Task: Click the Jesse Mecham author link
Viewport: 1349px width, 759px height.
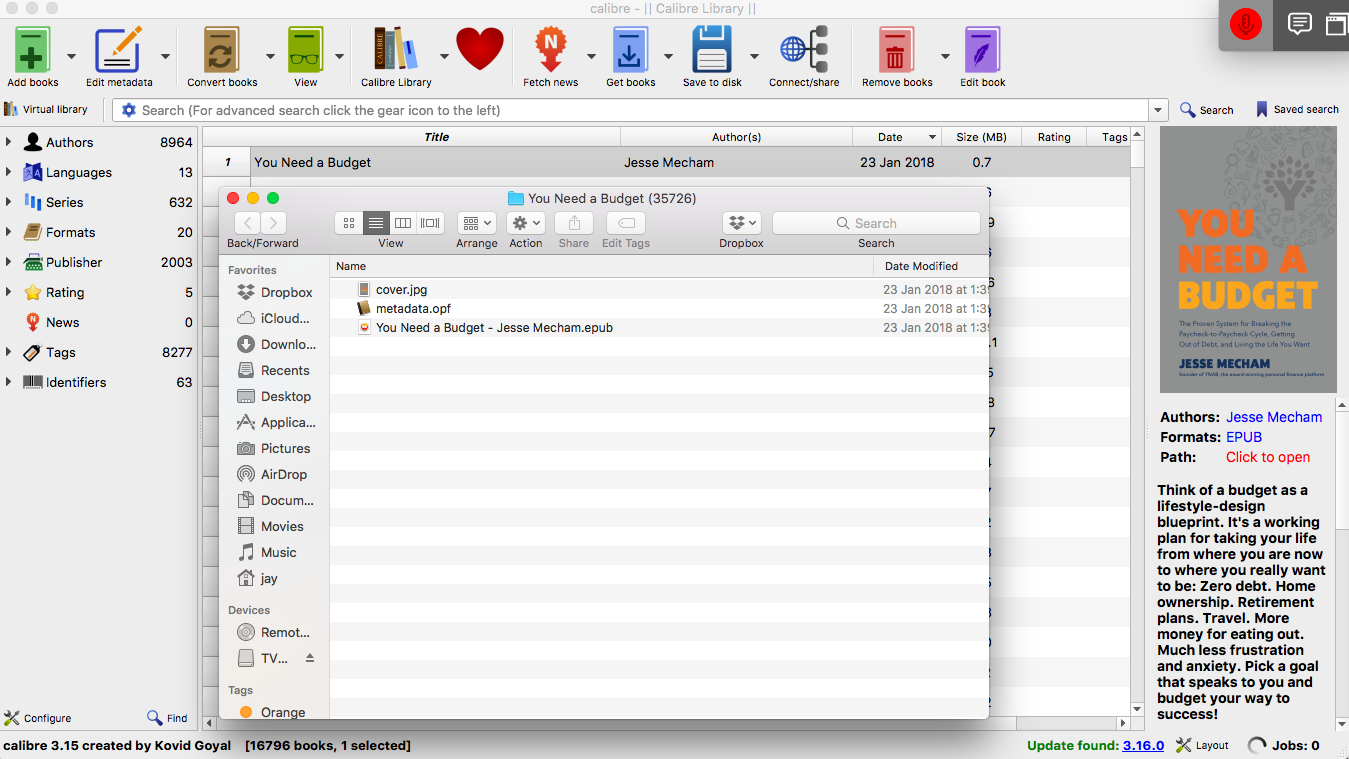Action: (1274, 417)
